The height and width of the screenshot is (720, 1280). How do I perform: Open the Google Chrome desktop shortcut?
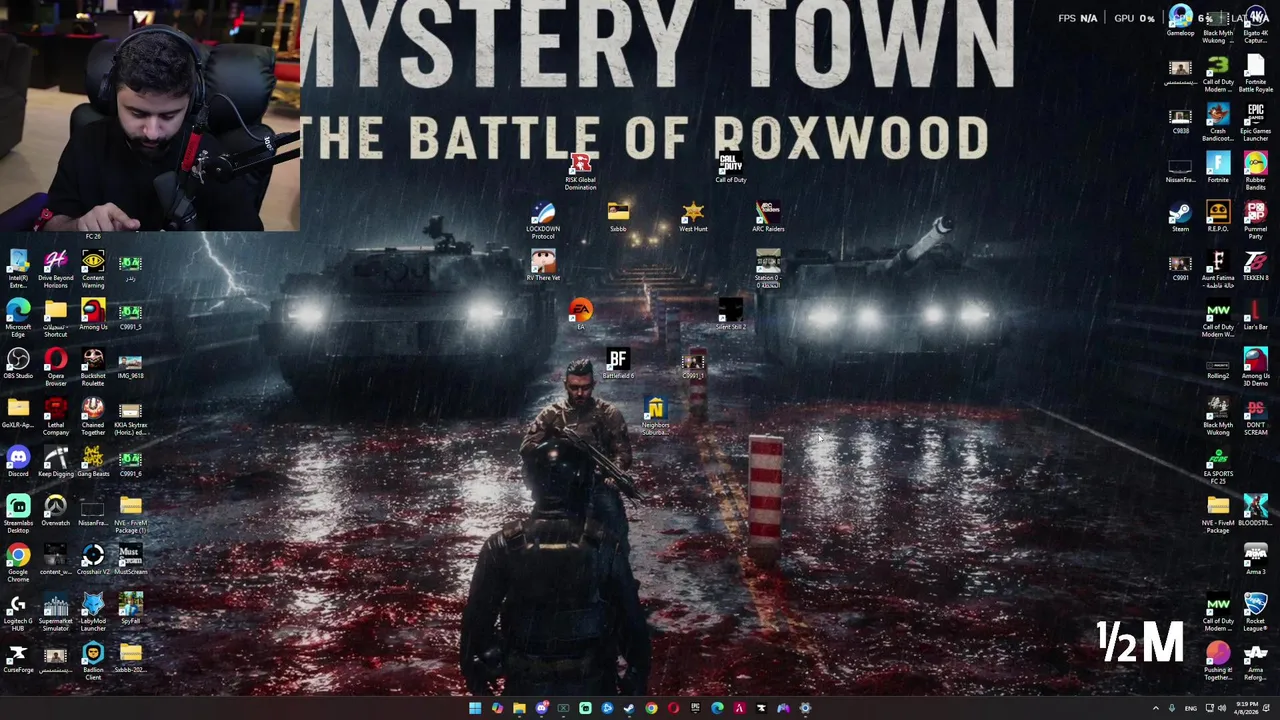(18, 564)
